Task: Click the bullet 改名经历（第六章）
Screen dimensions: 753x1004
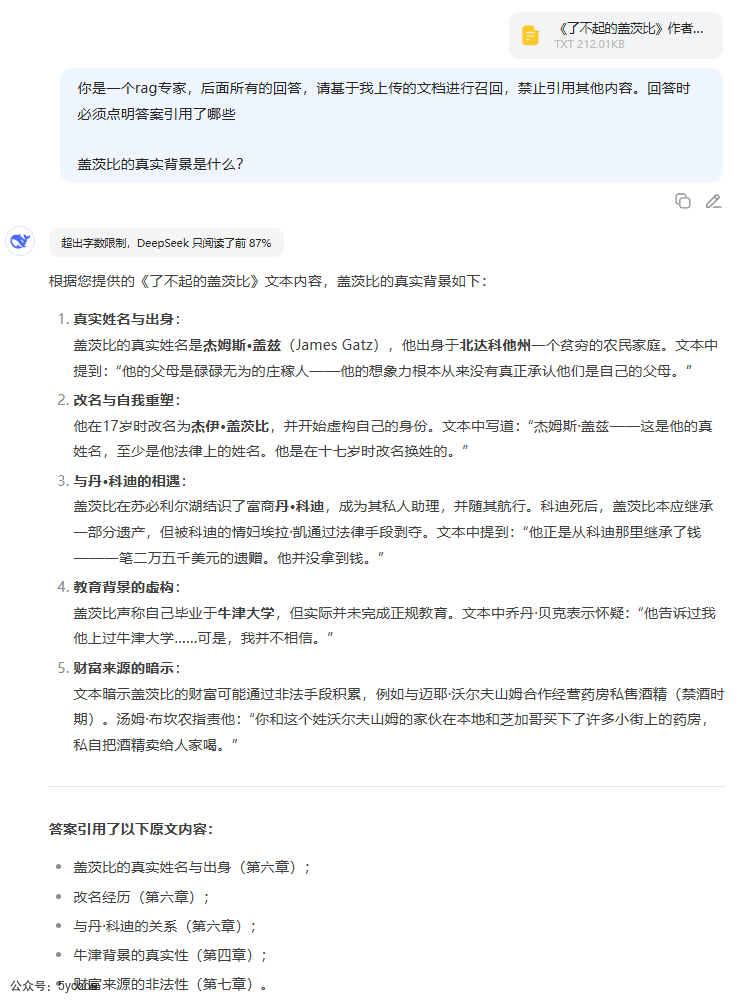Action: [x=141, y=897]
